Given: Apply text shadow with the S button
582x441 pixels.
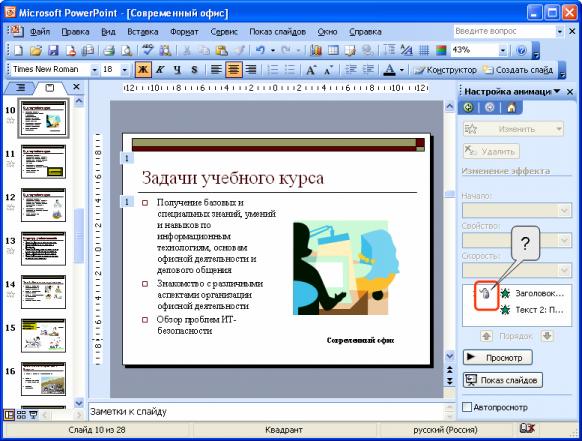Looking at the screenshot, I should 194,69.
